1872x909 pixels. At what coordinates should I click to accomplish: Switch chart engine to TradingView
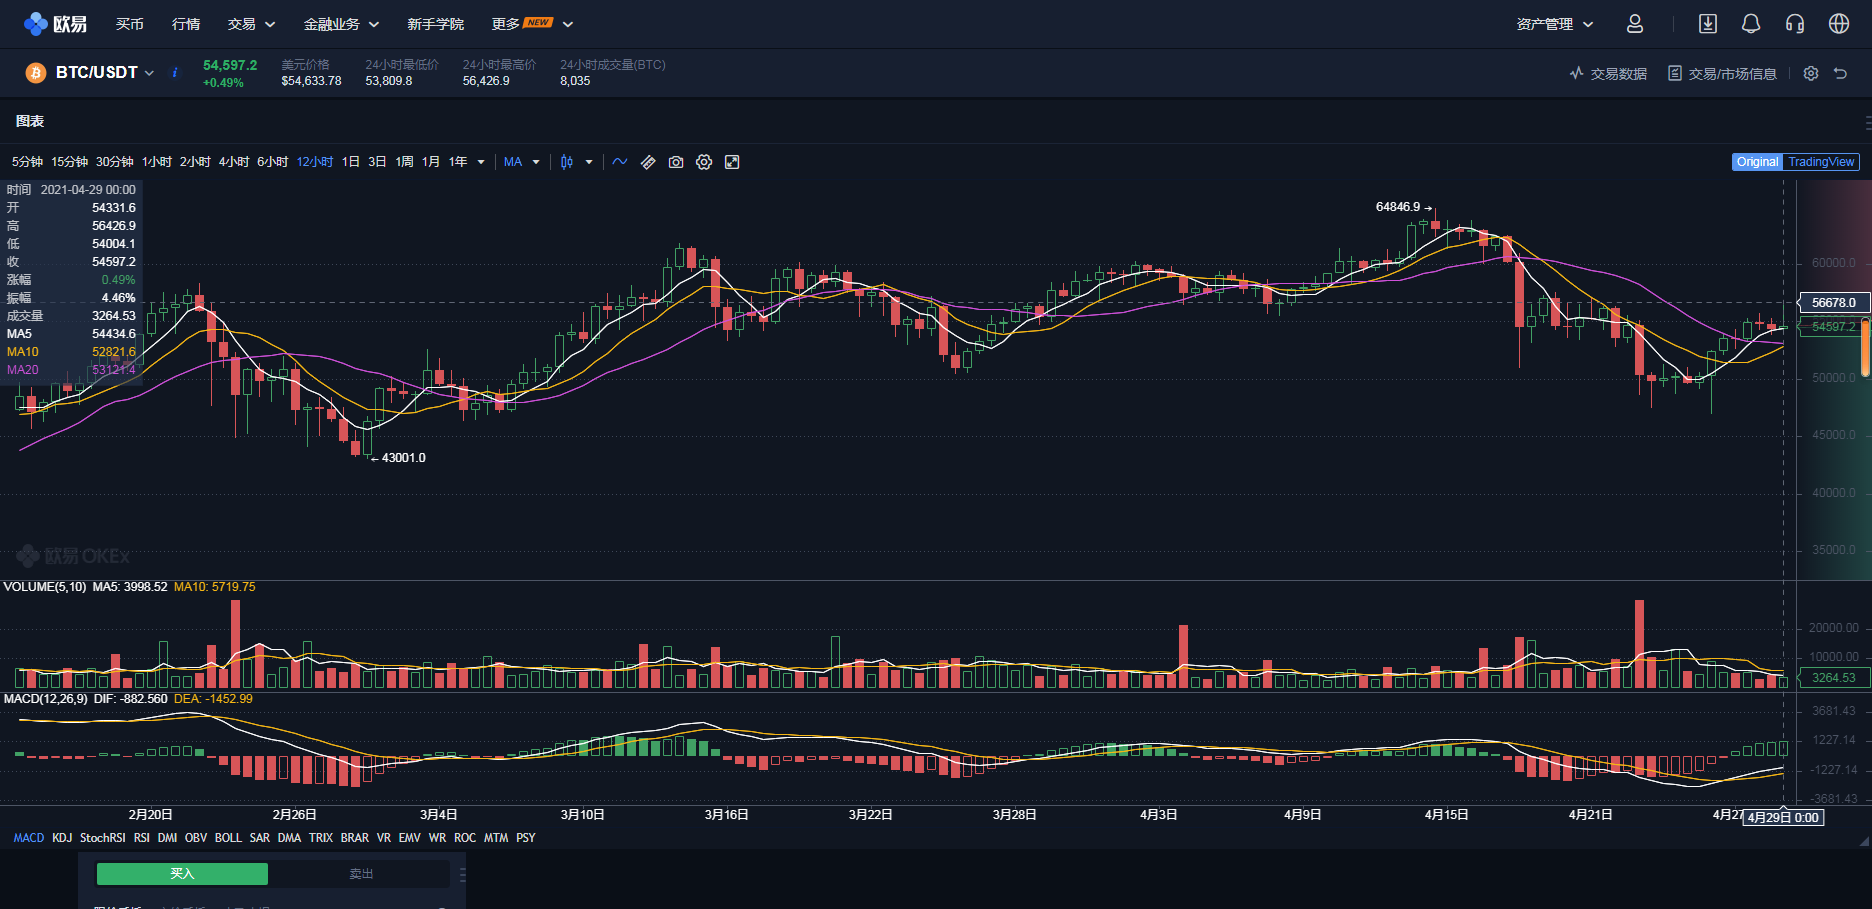[1821, 161]
